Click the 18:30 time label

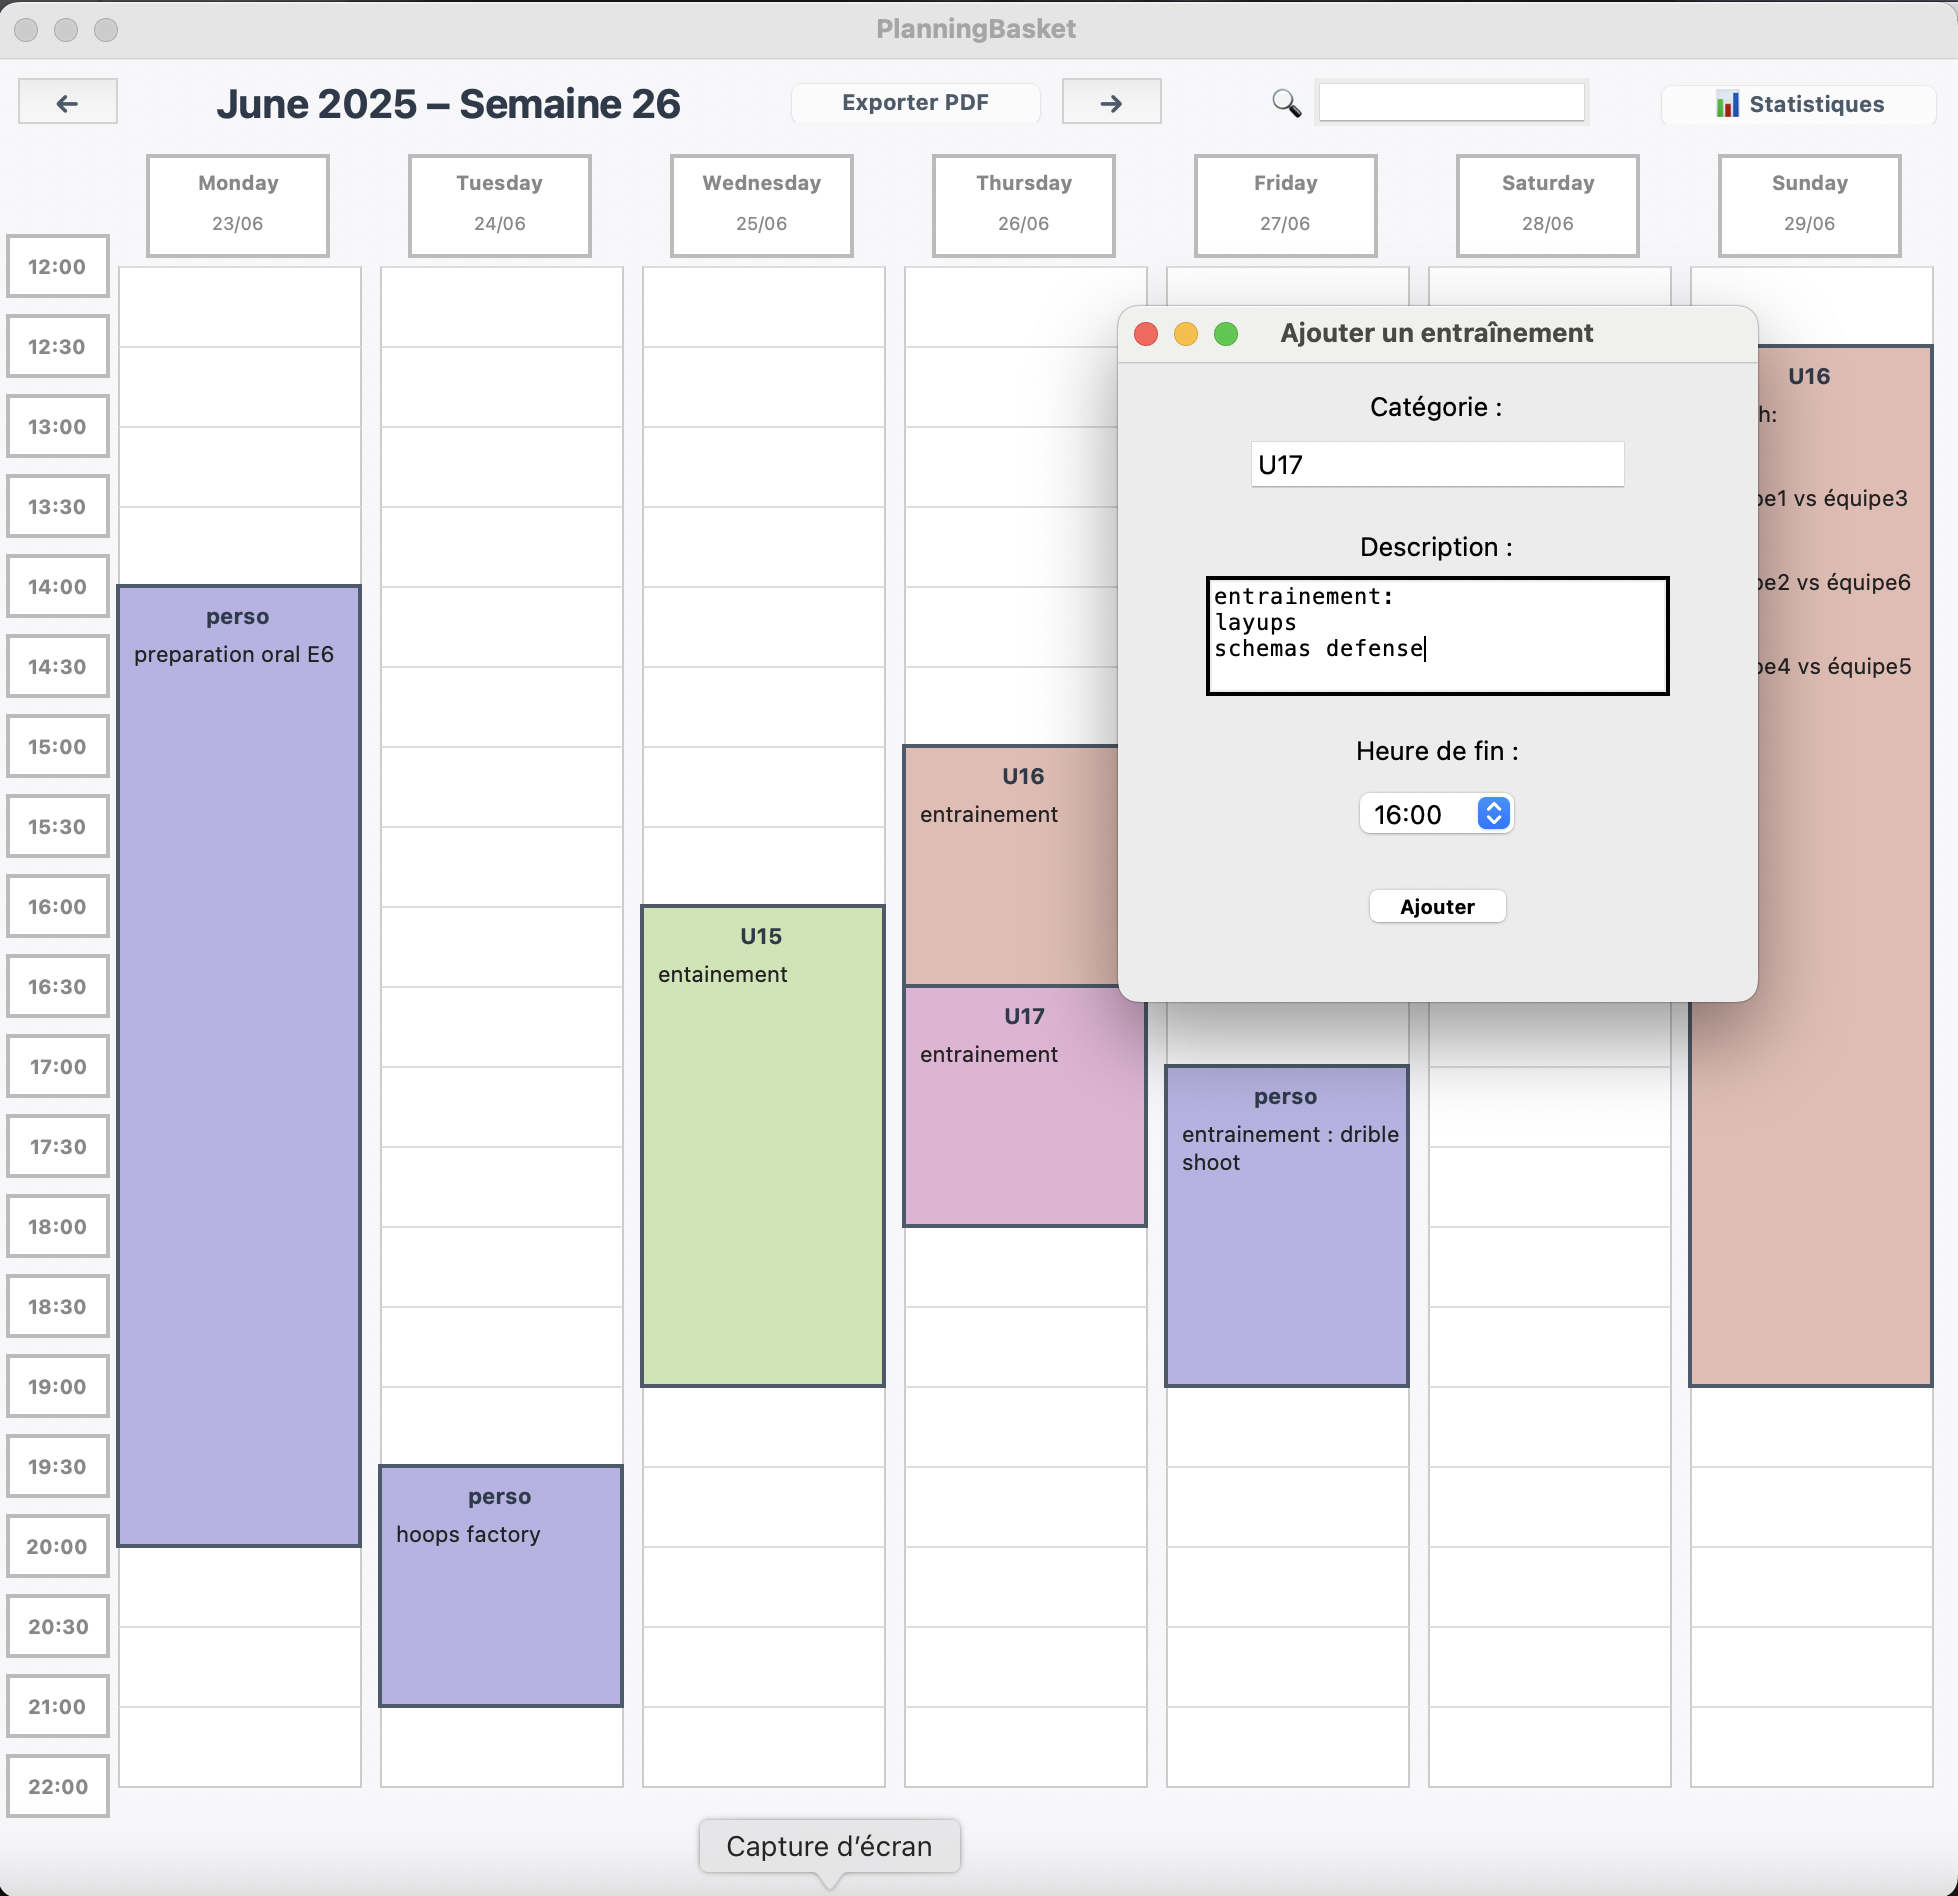click(58, 1306)
